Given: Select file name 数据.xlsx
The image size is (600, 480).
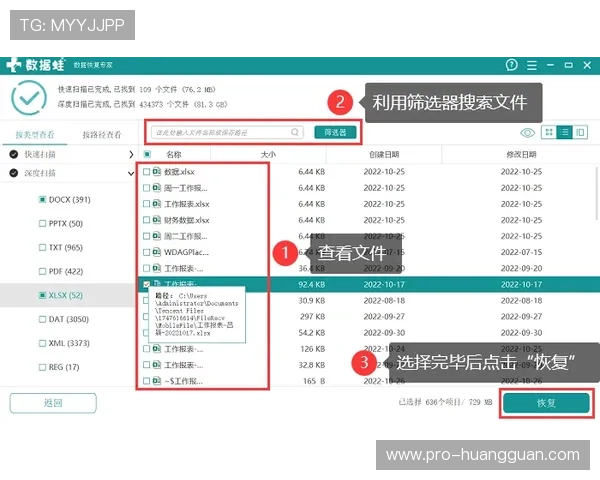Looking at the screenshot, I should [179, 171].
